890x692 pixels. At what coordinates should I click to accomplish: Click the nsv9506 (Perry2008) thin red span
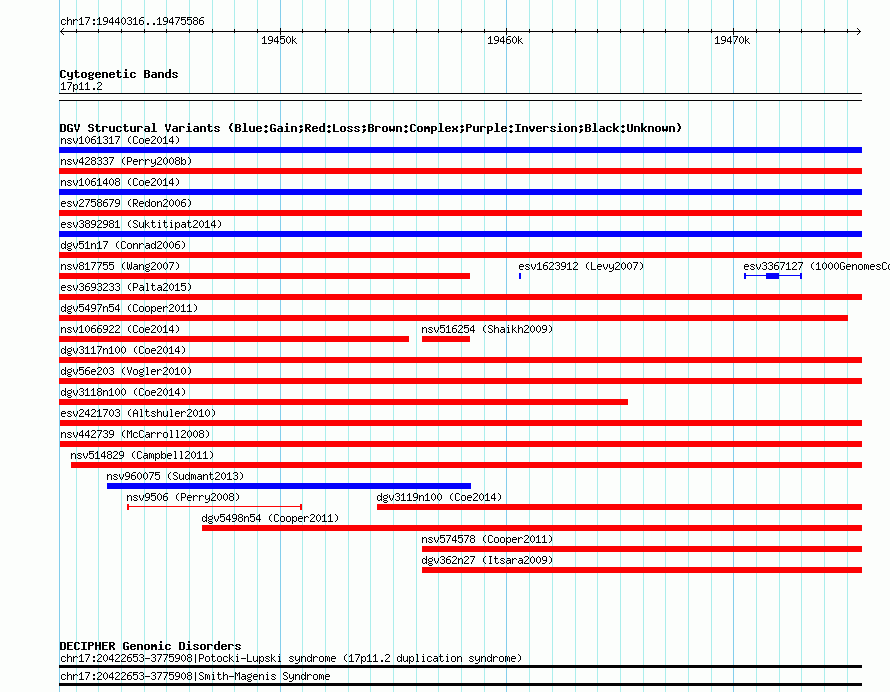215,507
